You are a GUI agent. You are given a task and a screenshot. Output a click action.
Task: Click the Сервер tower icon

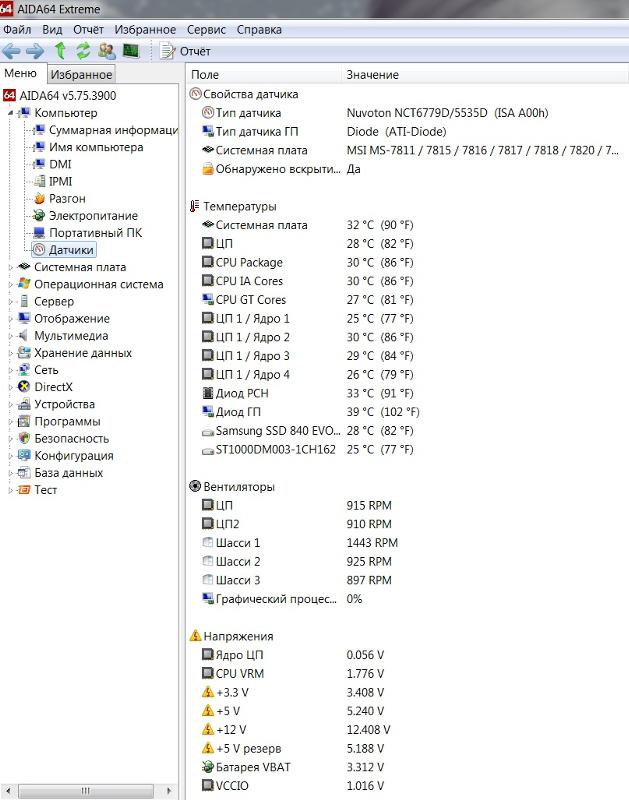pyautogui.click(x=24, y=302)
